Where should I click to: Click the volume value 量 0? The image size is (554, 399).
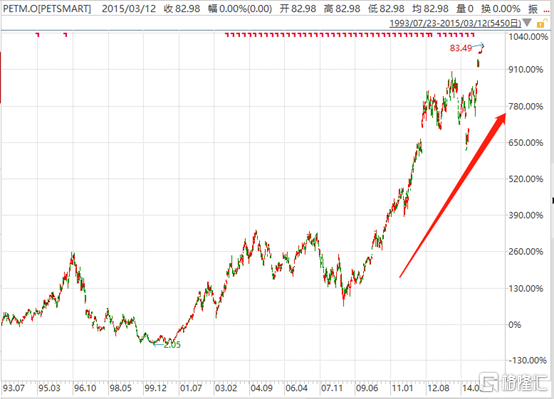pyautogui.click(x=465, y=8)
